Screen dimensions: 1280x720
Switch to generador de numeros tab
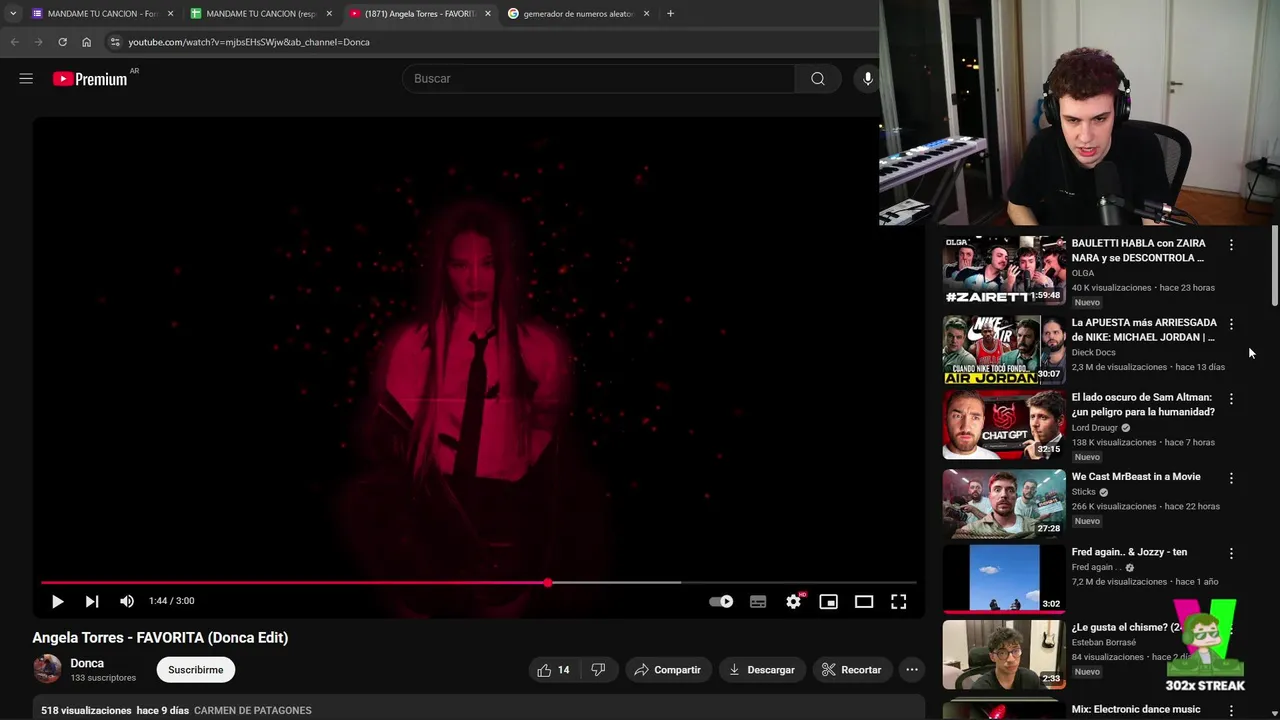(579, 14)
